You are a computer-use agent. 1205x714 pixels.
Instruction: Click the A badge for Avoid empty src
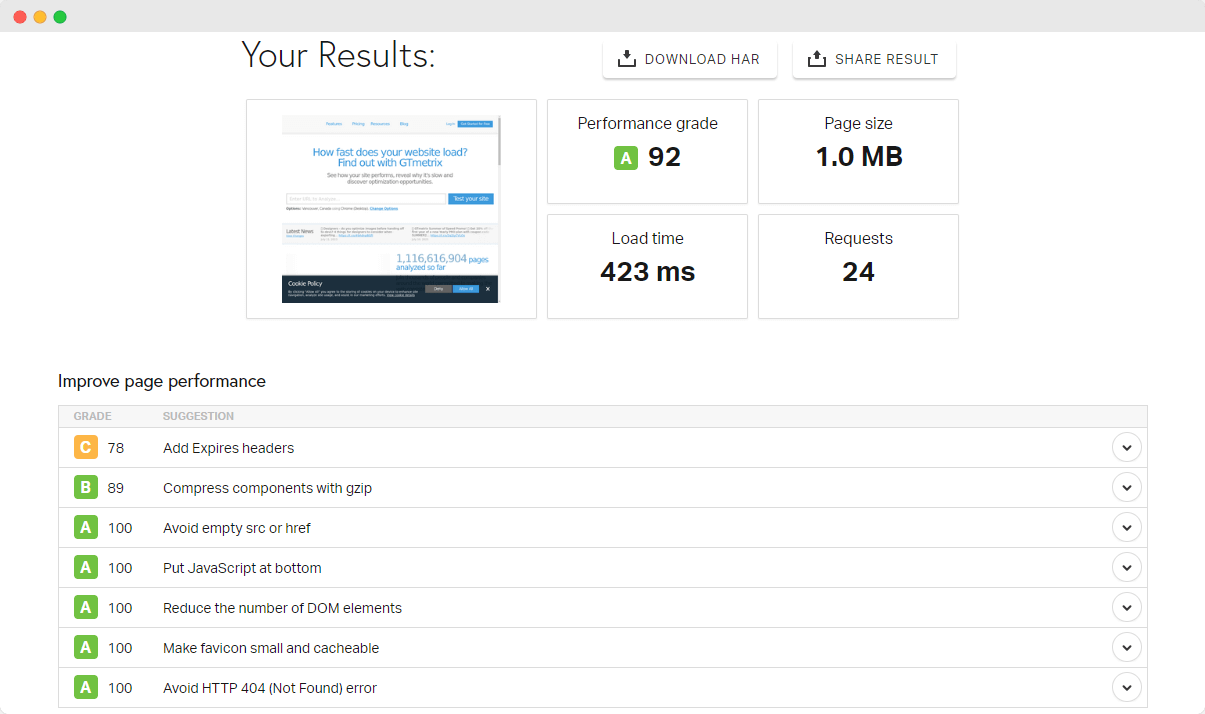click(86, 528)
